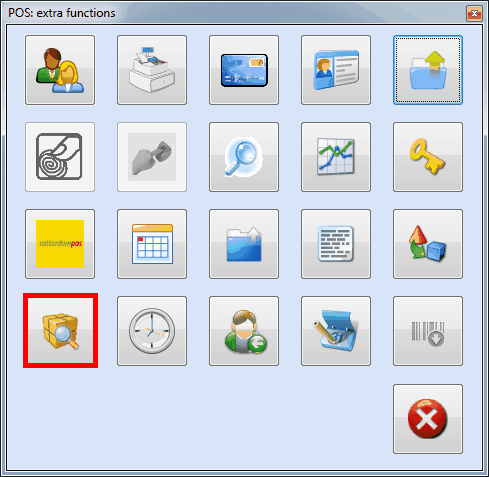This screenshot has width=489, height=477.
Task: Open the ID card profile icon
Action: pos(336,70)
